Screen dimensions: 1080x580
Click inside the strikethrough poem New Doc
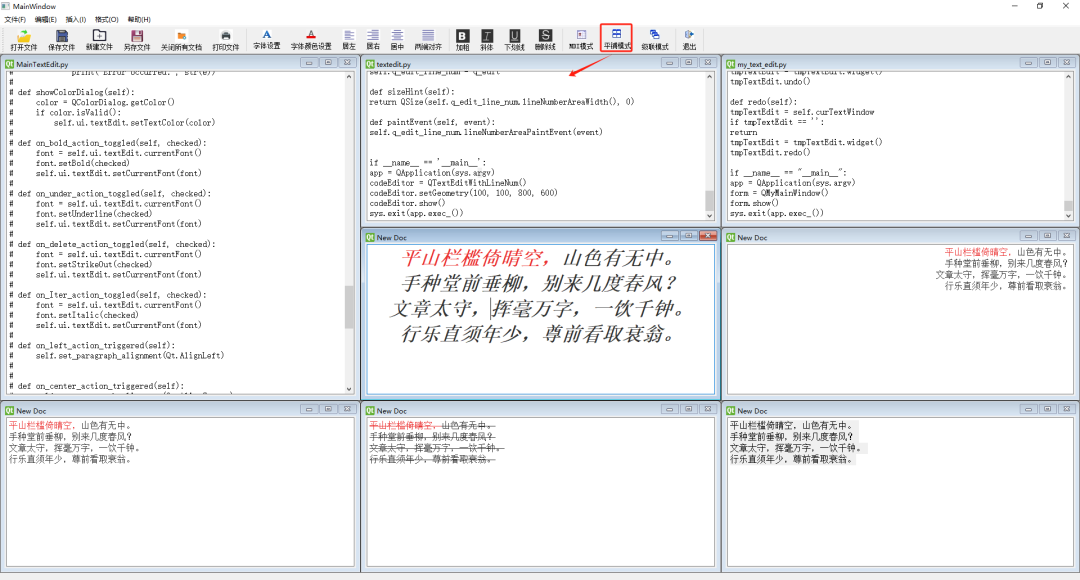(x=541, y=493)
